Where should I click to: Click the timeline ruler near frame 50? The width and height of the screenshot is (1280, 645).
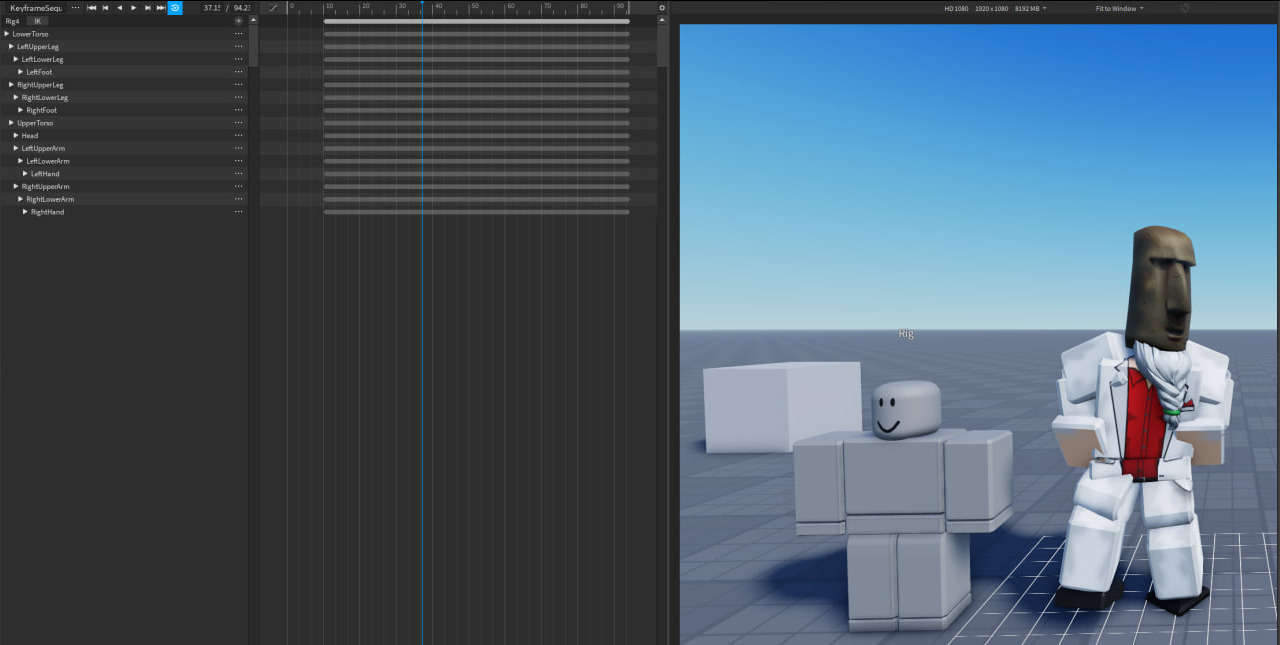coord(474,7)
